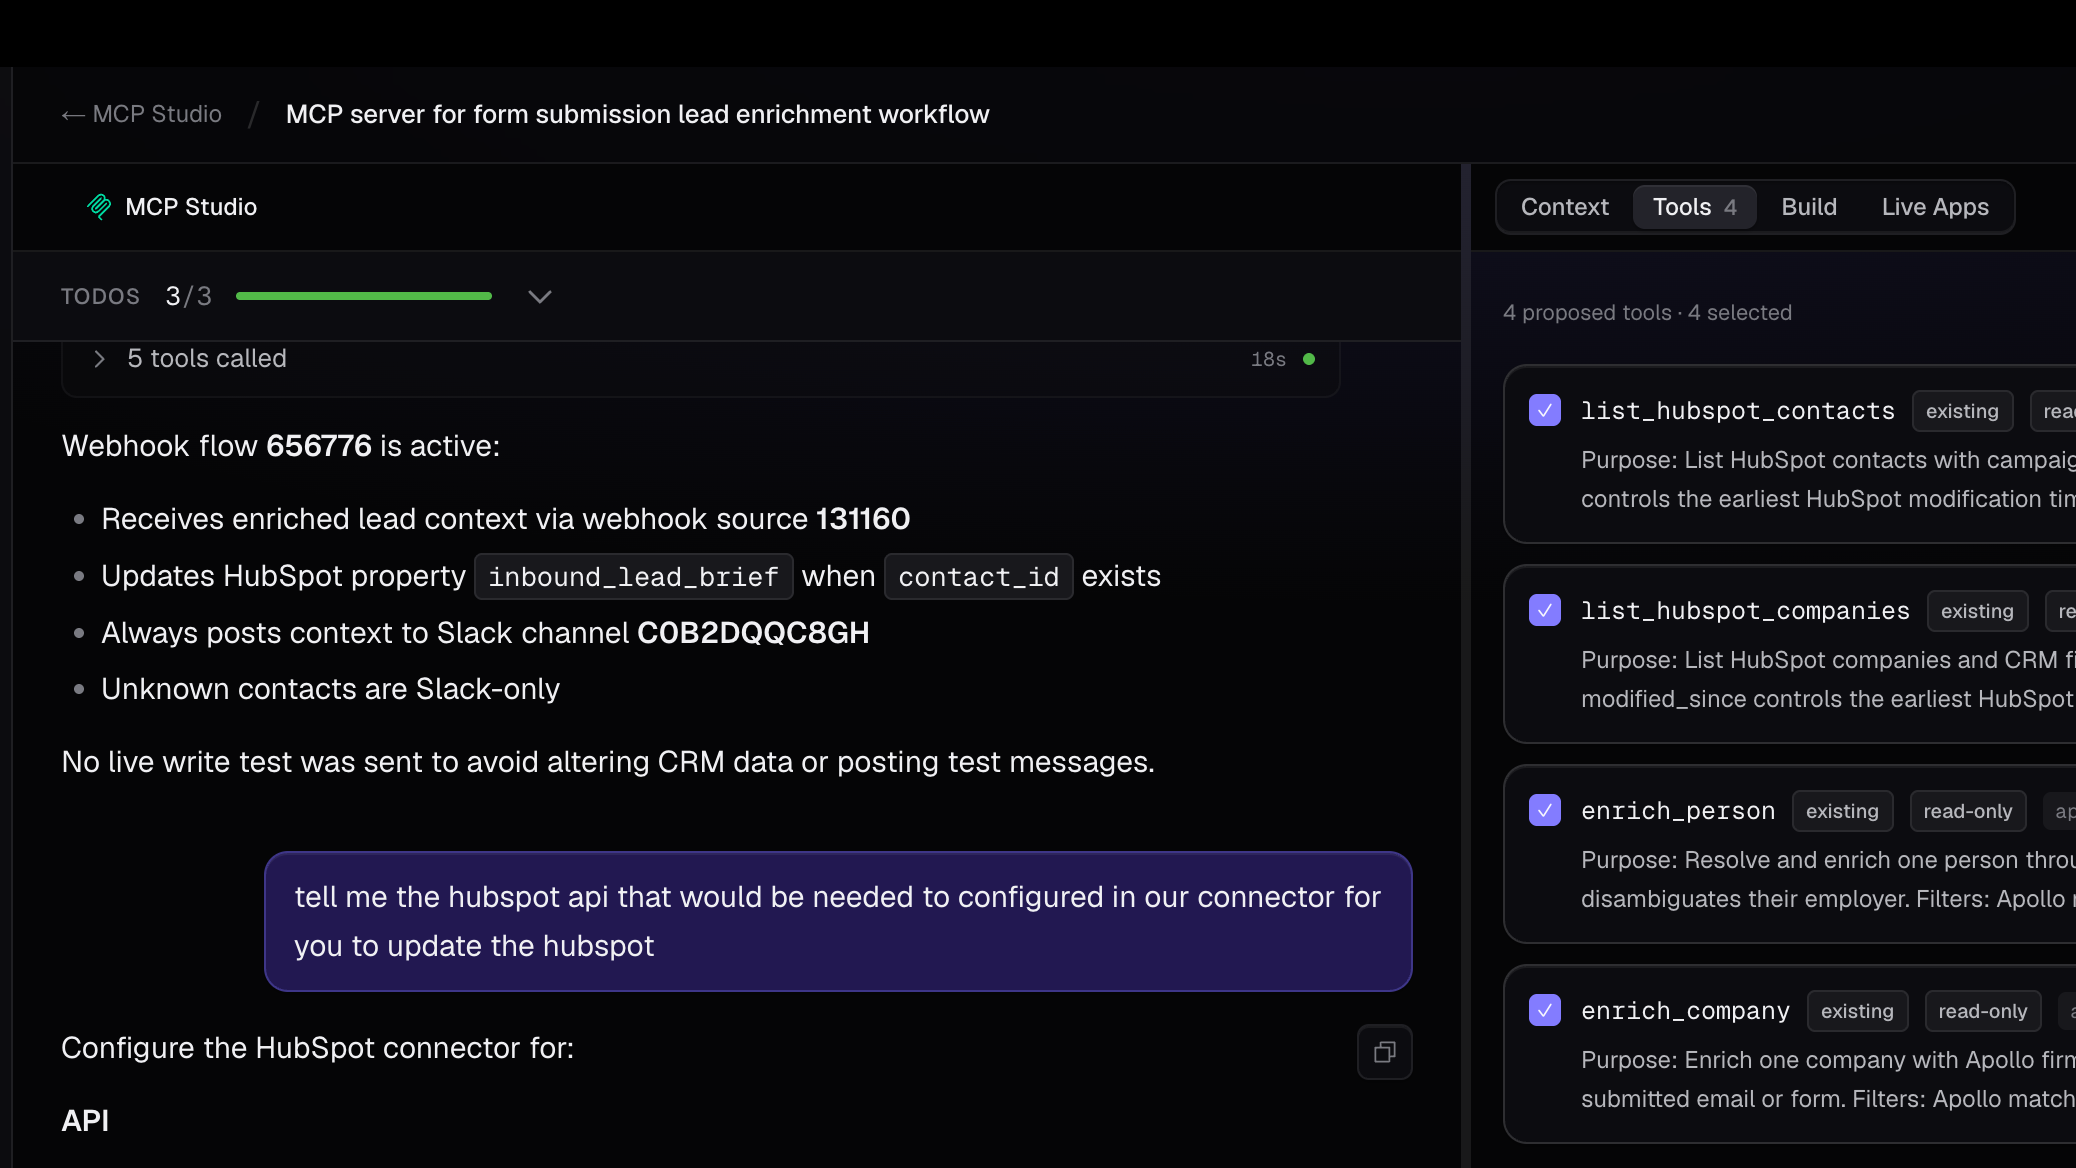The height and width of the screenshot is (1168, 2076).
Task: Click the MCP Studio logo icon
Action: click(99, 206)
